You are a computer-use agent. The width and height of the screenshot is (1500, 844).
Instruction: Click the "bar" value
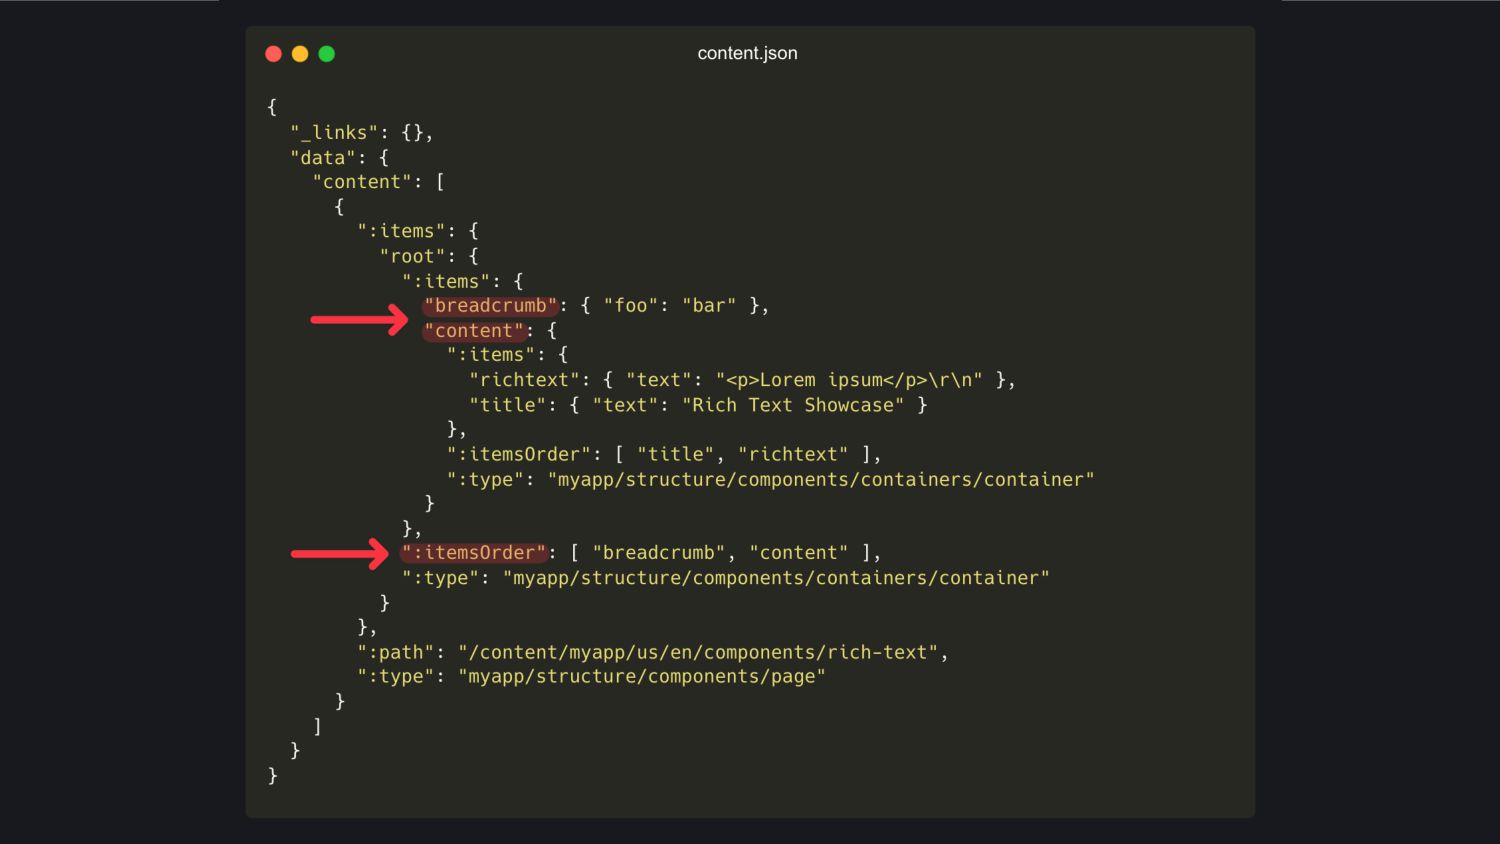(x=709, y=306)
